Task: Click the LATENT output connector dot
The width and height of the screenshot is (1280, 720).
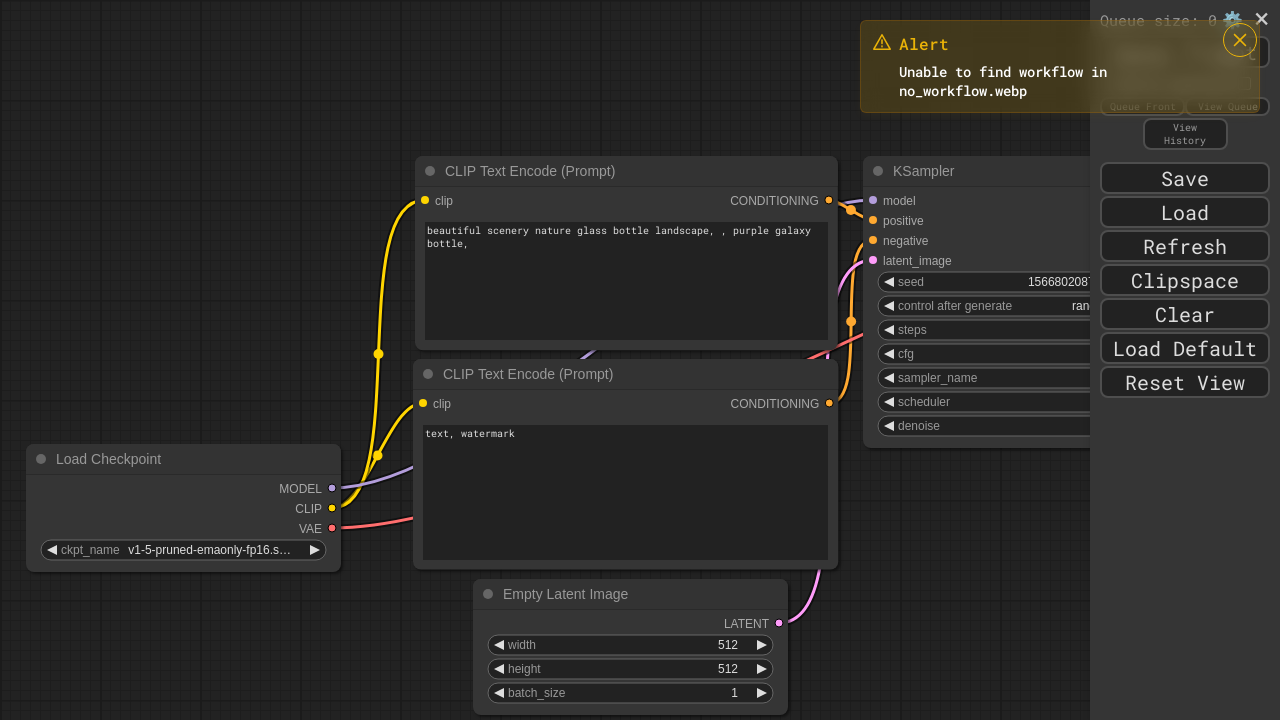Action: pos(779,623)
